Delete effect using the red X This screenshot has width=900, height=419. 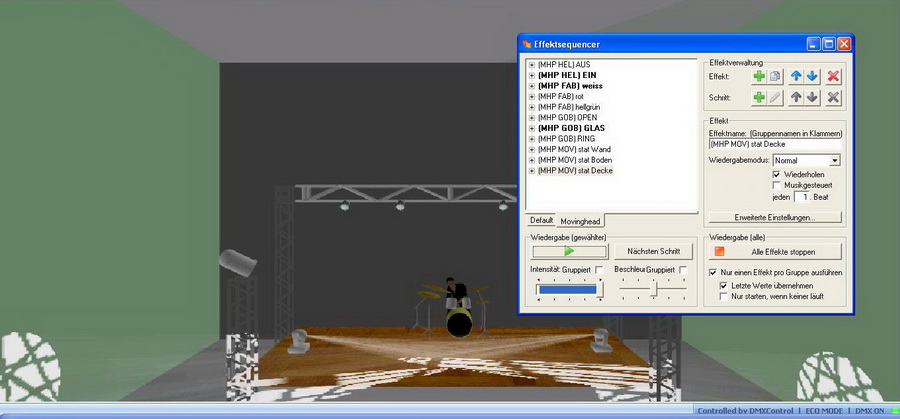click(835, 76)
